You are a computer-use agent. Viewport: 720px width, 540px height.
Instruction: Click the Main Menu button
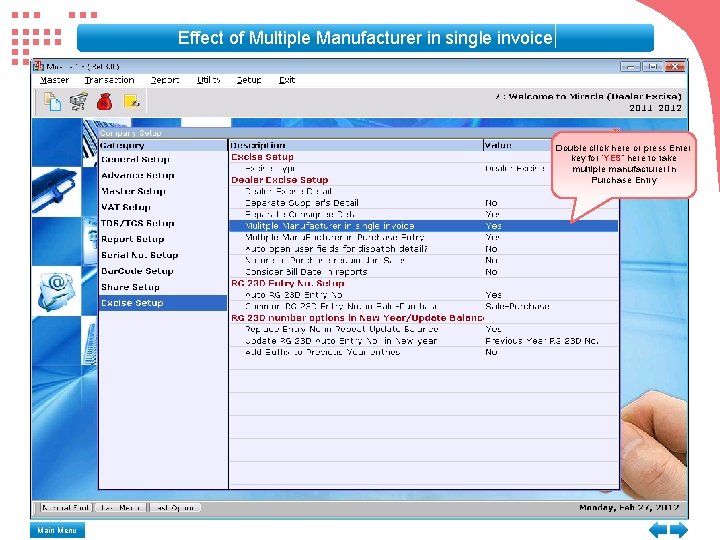coord(57,530)
